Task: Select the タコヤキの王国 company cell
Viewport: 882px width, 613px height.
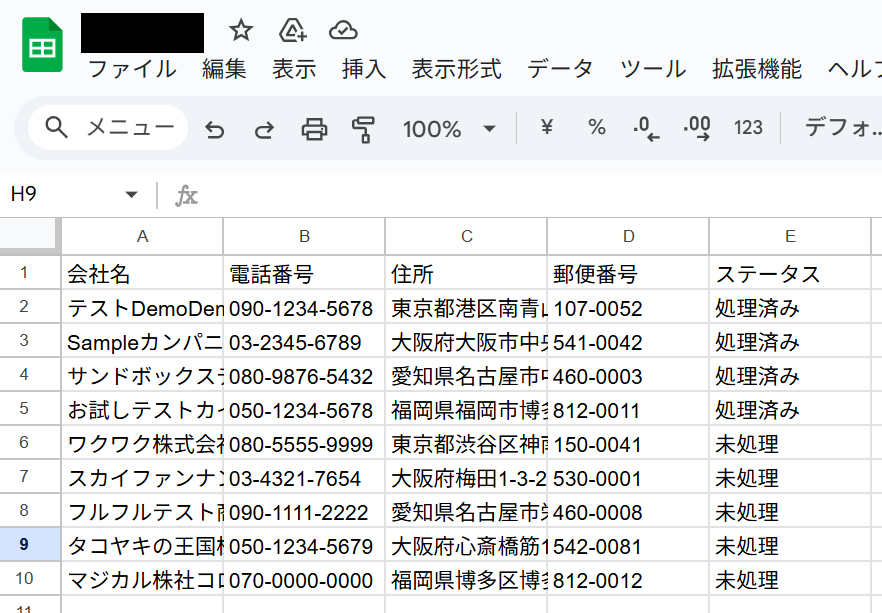Action: [x=142, y=545]
